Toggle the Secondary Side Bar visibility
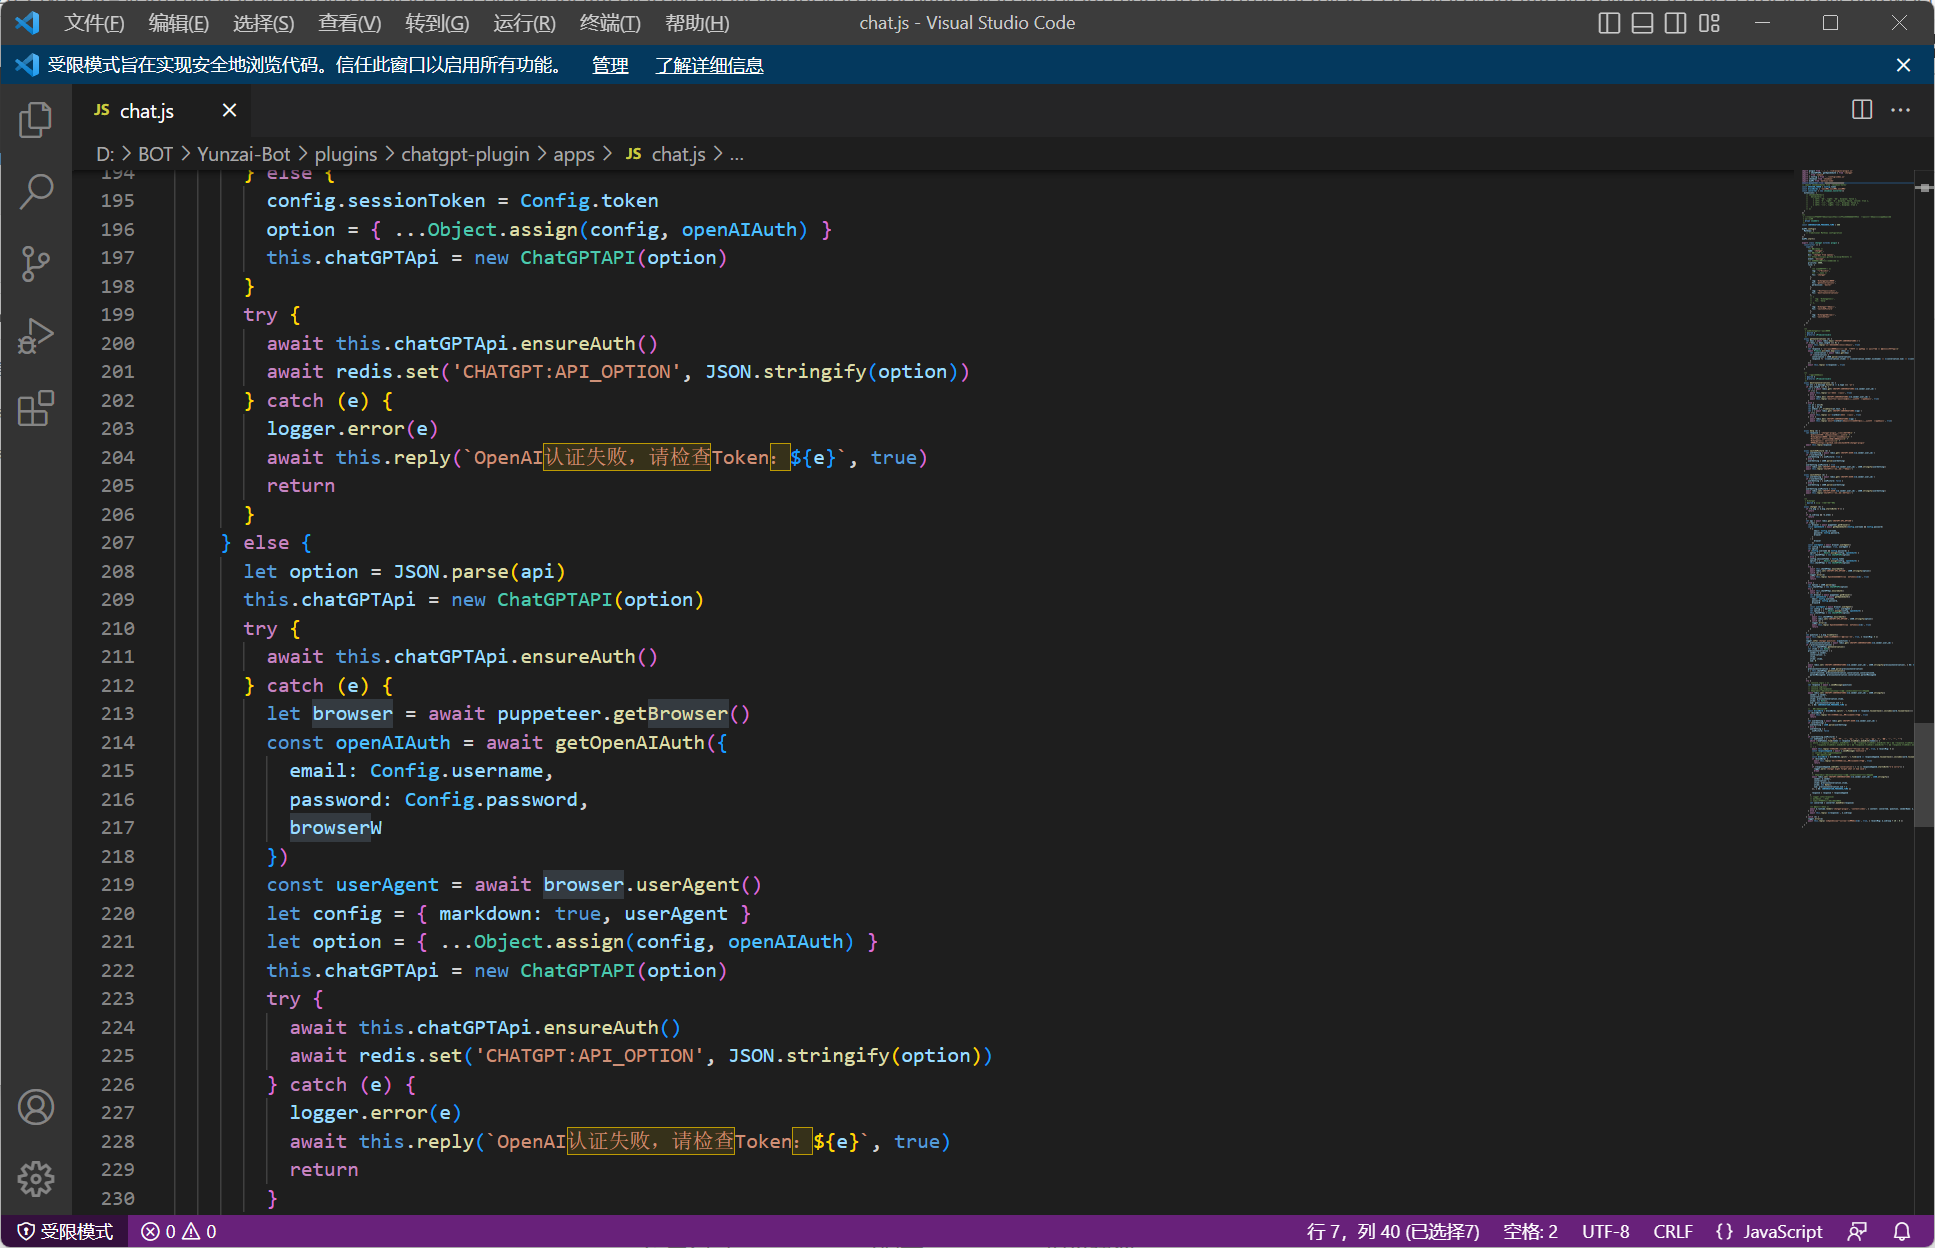1935x1248 pixels. (x=1675, y=22)
